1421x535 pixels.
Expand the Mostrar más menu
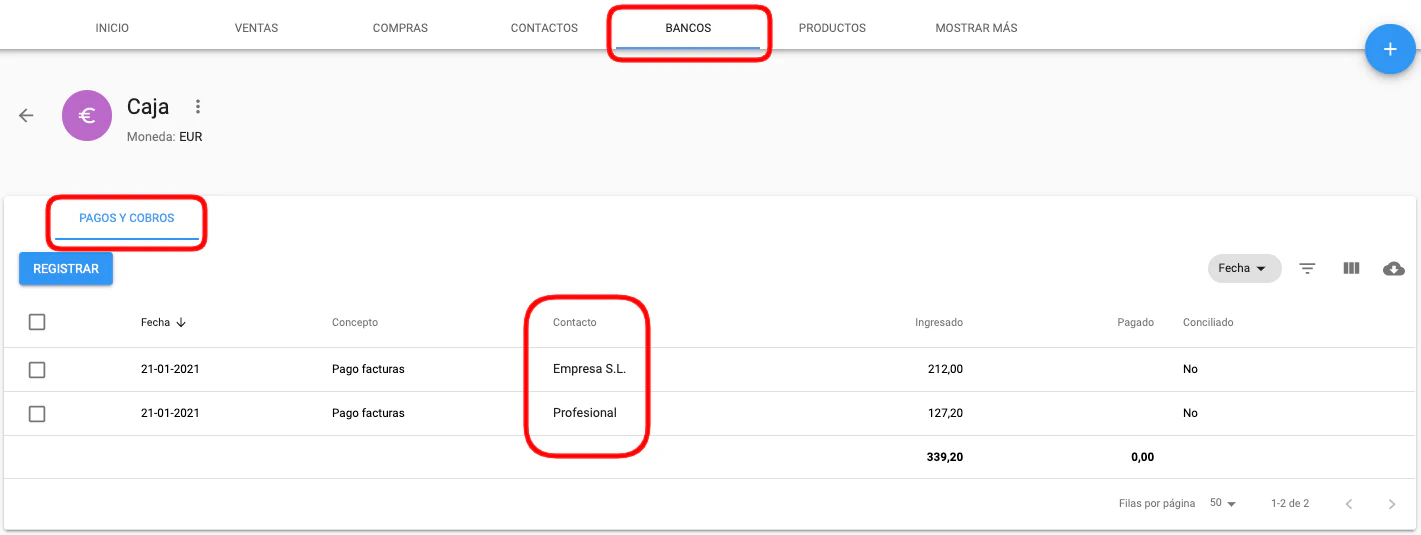(x=976, y=28)
